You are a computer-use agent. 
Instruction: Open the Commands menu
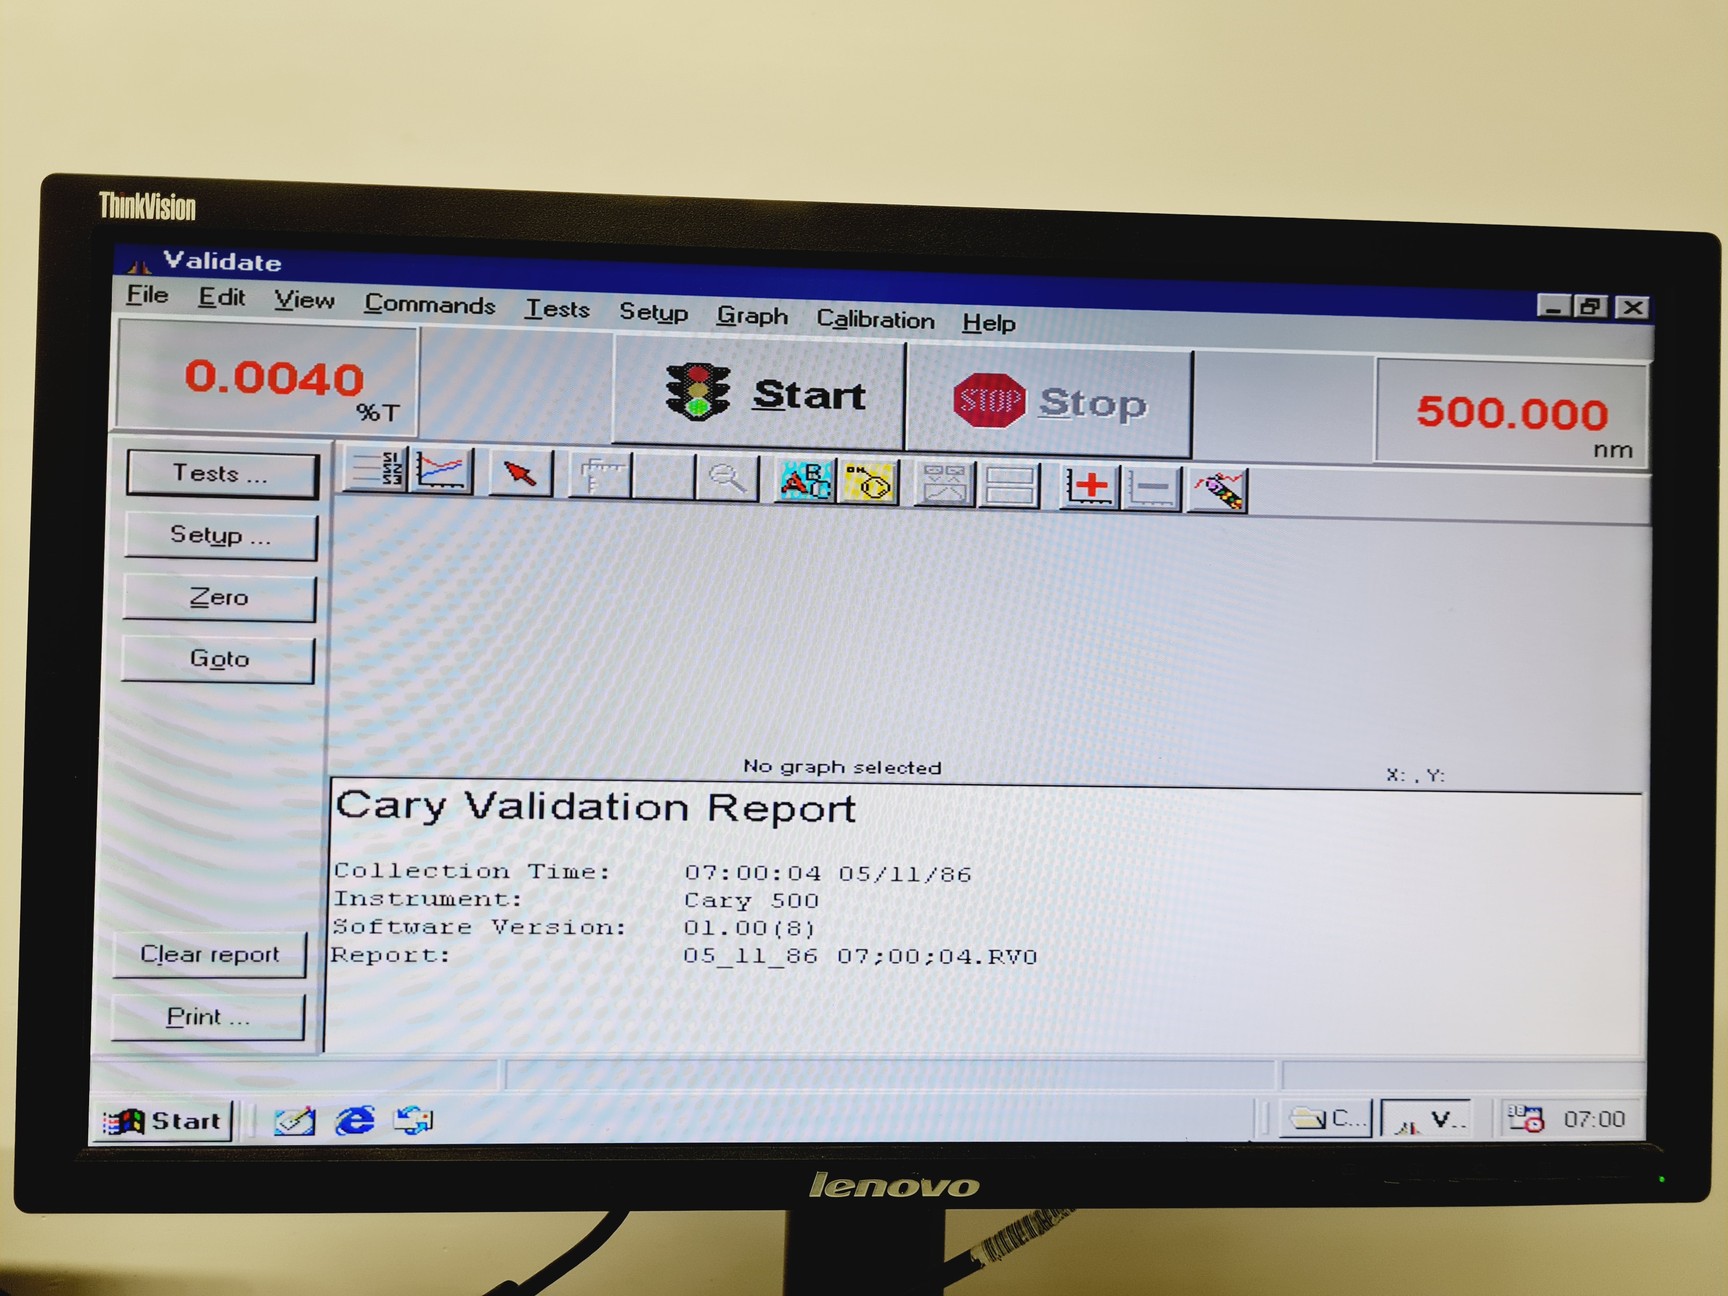(429, 304)
